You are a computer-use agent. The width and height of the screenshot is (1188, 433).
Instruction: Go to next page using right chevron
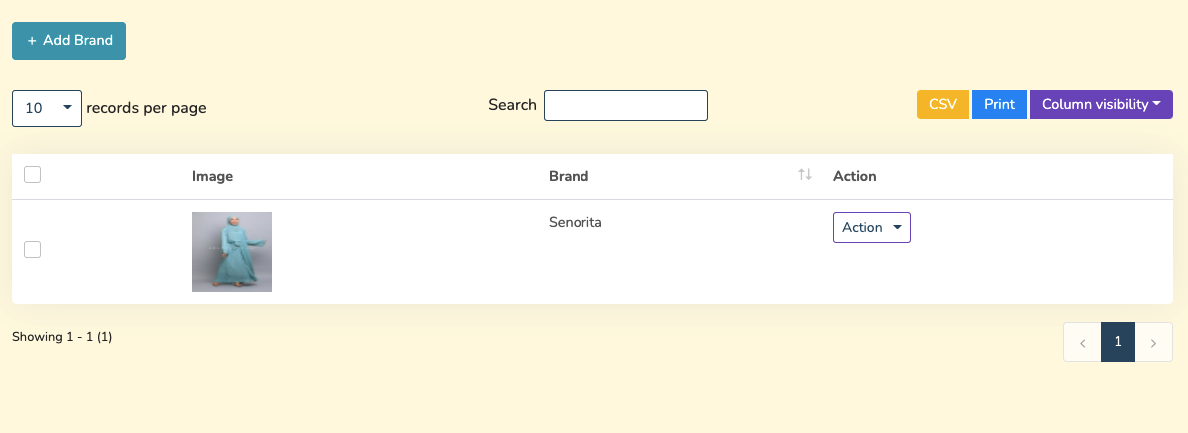coord(1154,343)
